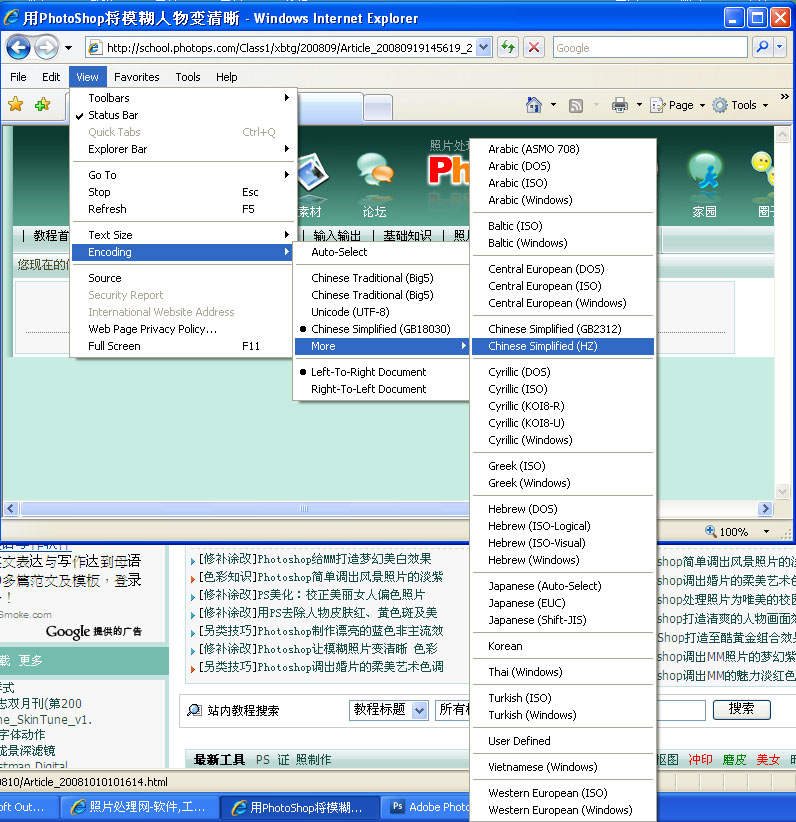The image size is (796, 822).
Task: Open the File menu
Action: (18, 77)
